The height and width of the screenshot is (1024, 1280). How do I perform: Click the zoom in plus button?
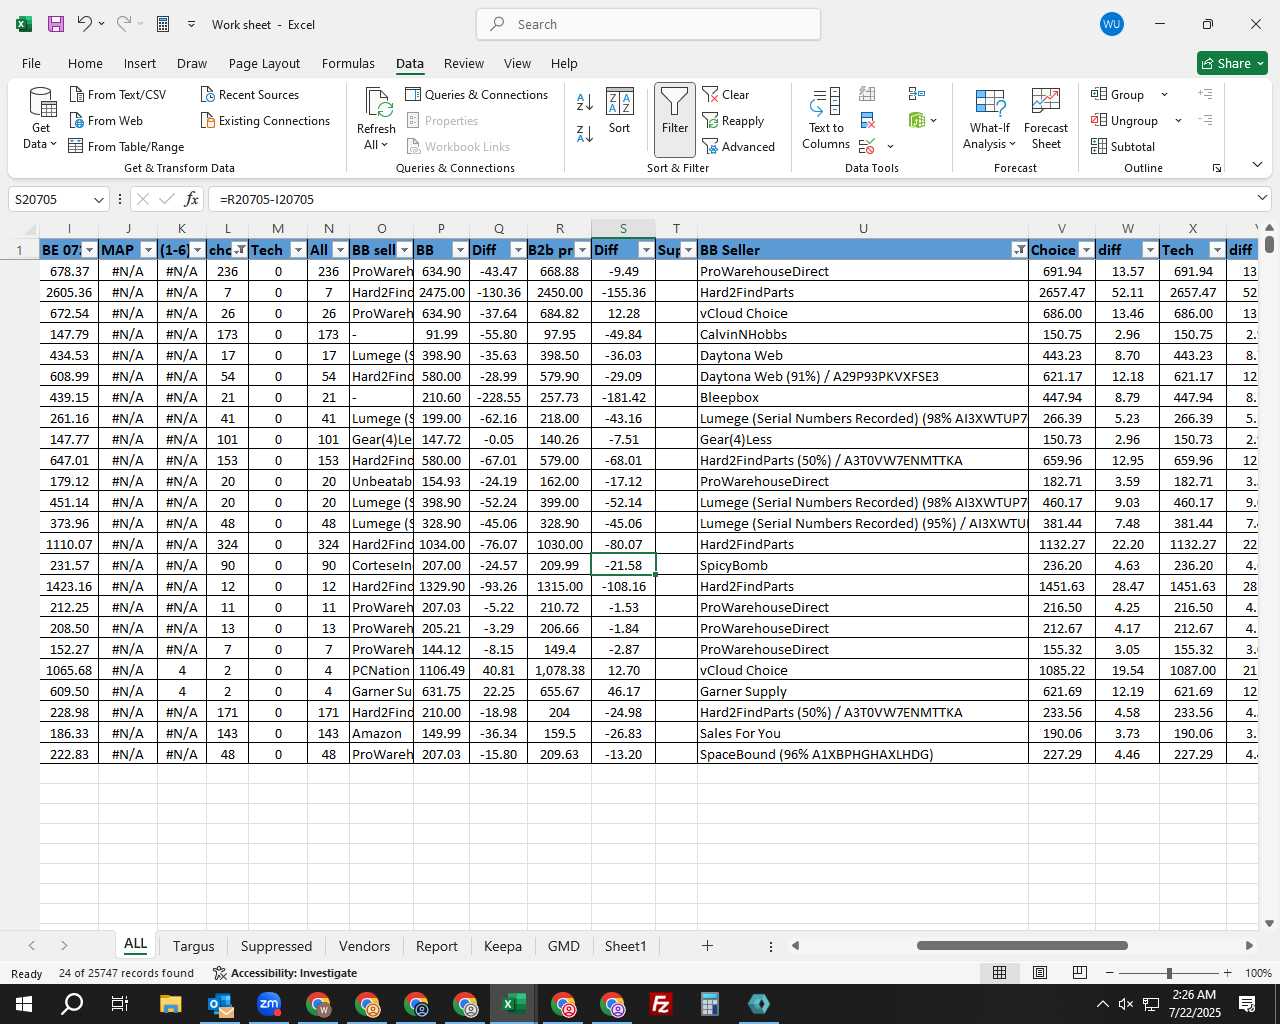1227,973
